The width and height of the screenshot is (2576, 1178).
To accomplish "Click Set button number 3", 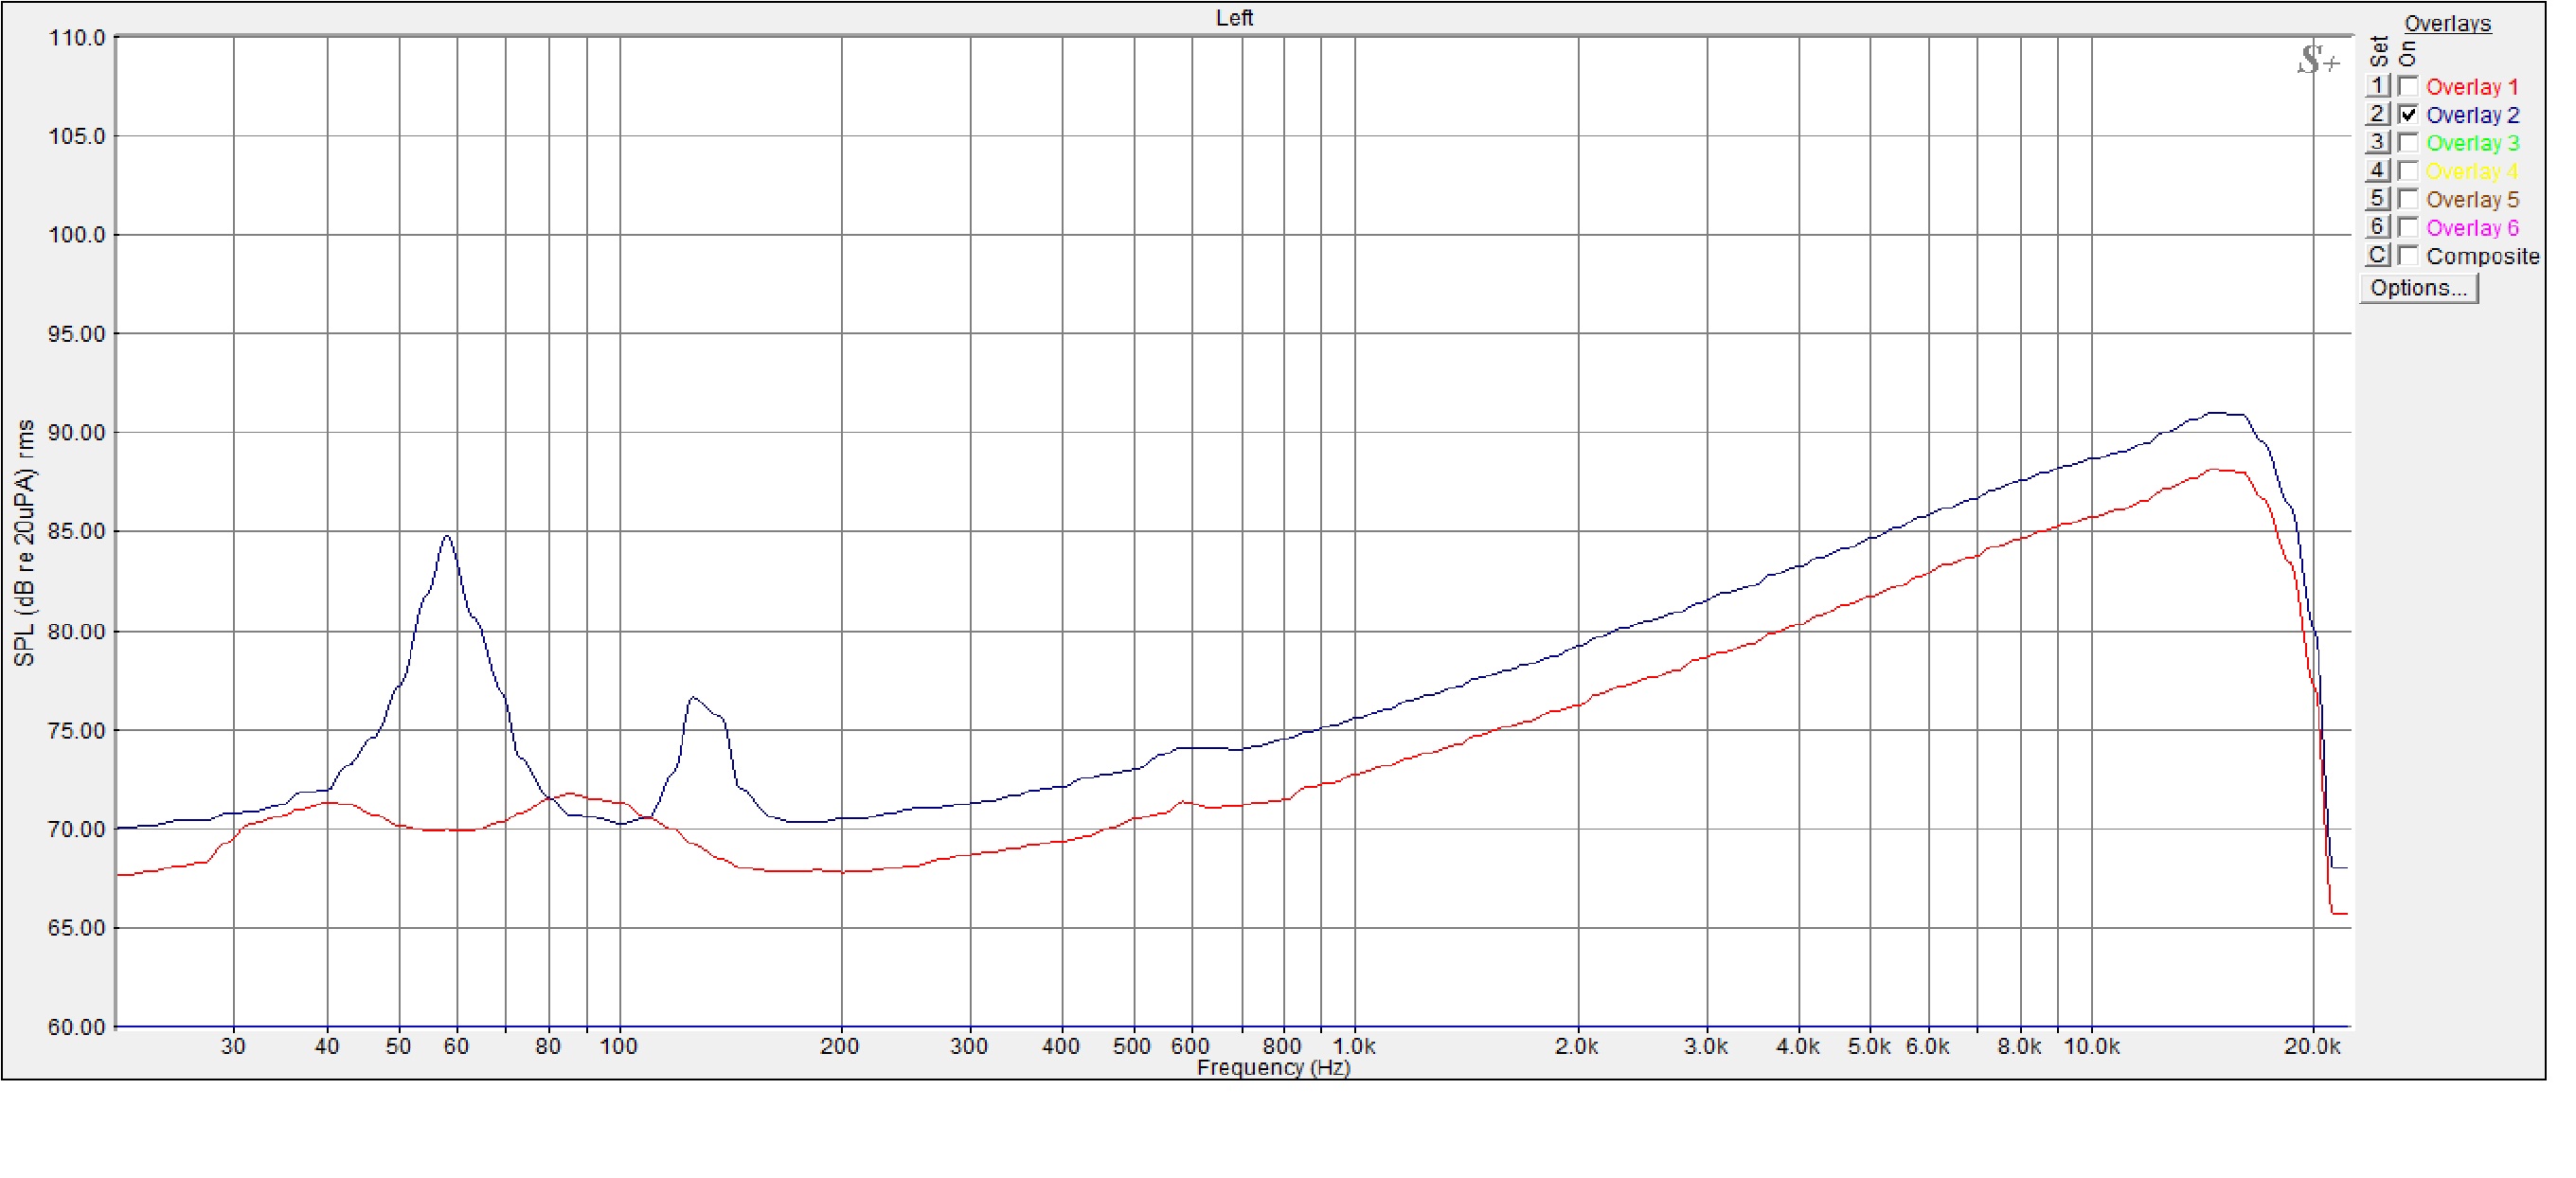I will point(2377,142).
